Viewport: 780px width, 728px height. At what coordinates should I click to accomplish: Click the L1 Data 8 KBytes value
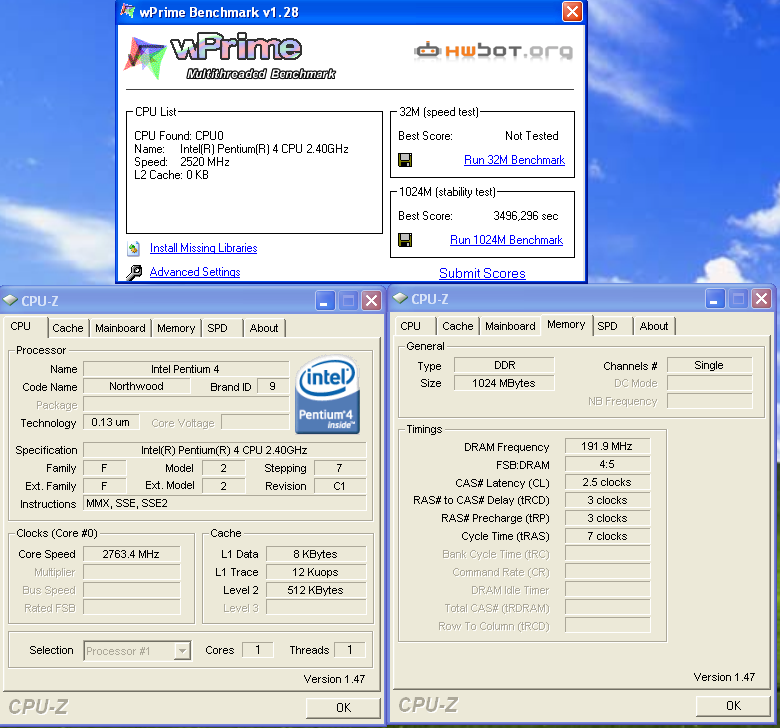tap(316, 554)
